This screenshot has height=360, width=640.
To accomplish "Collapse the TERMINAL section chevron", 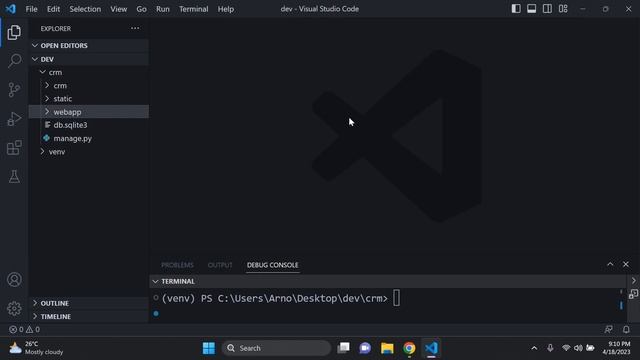I will coord(156,281).
